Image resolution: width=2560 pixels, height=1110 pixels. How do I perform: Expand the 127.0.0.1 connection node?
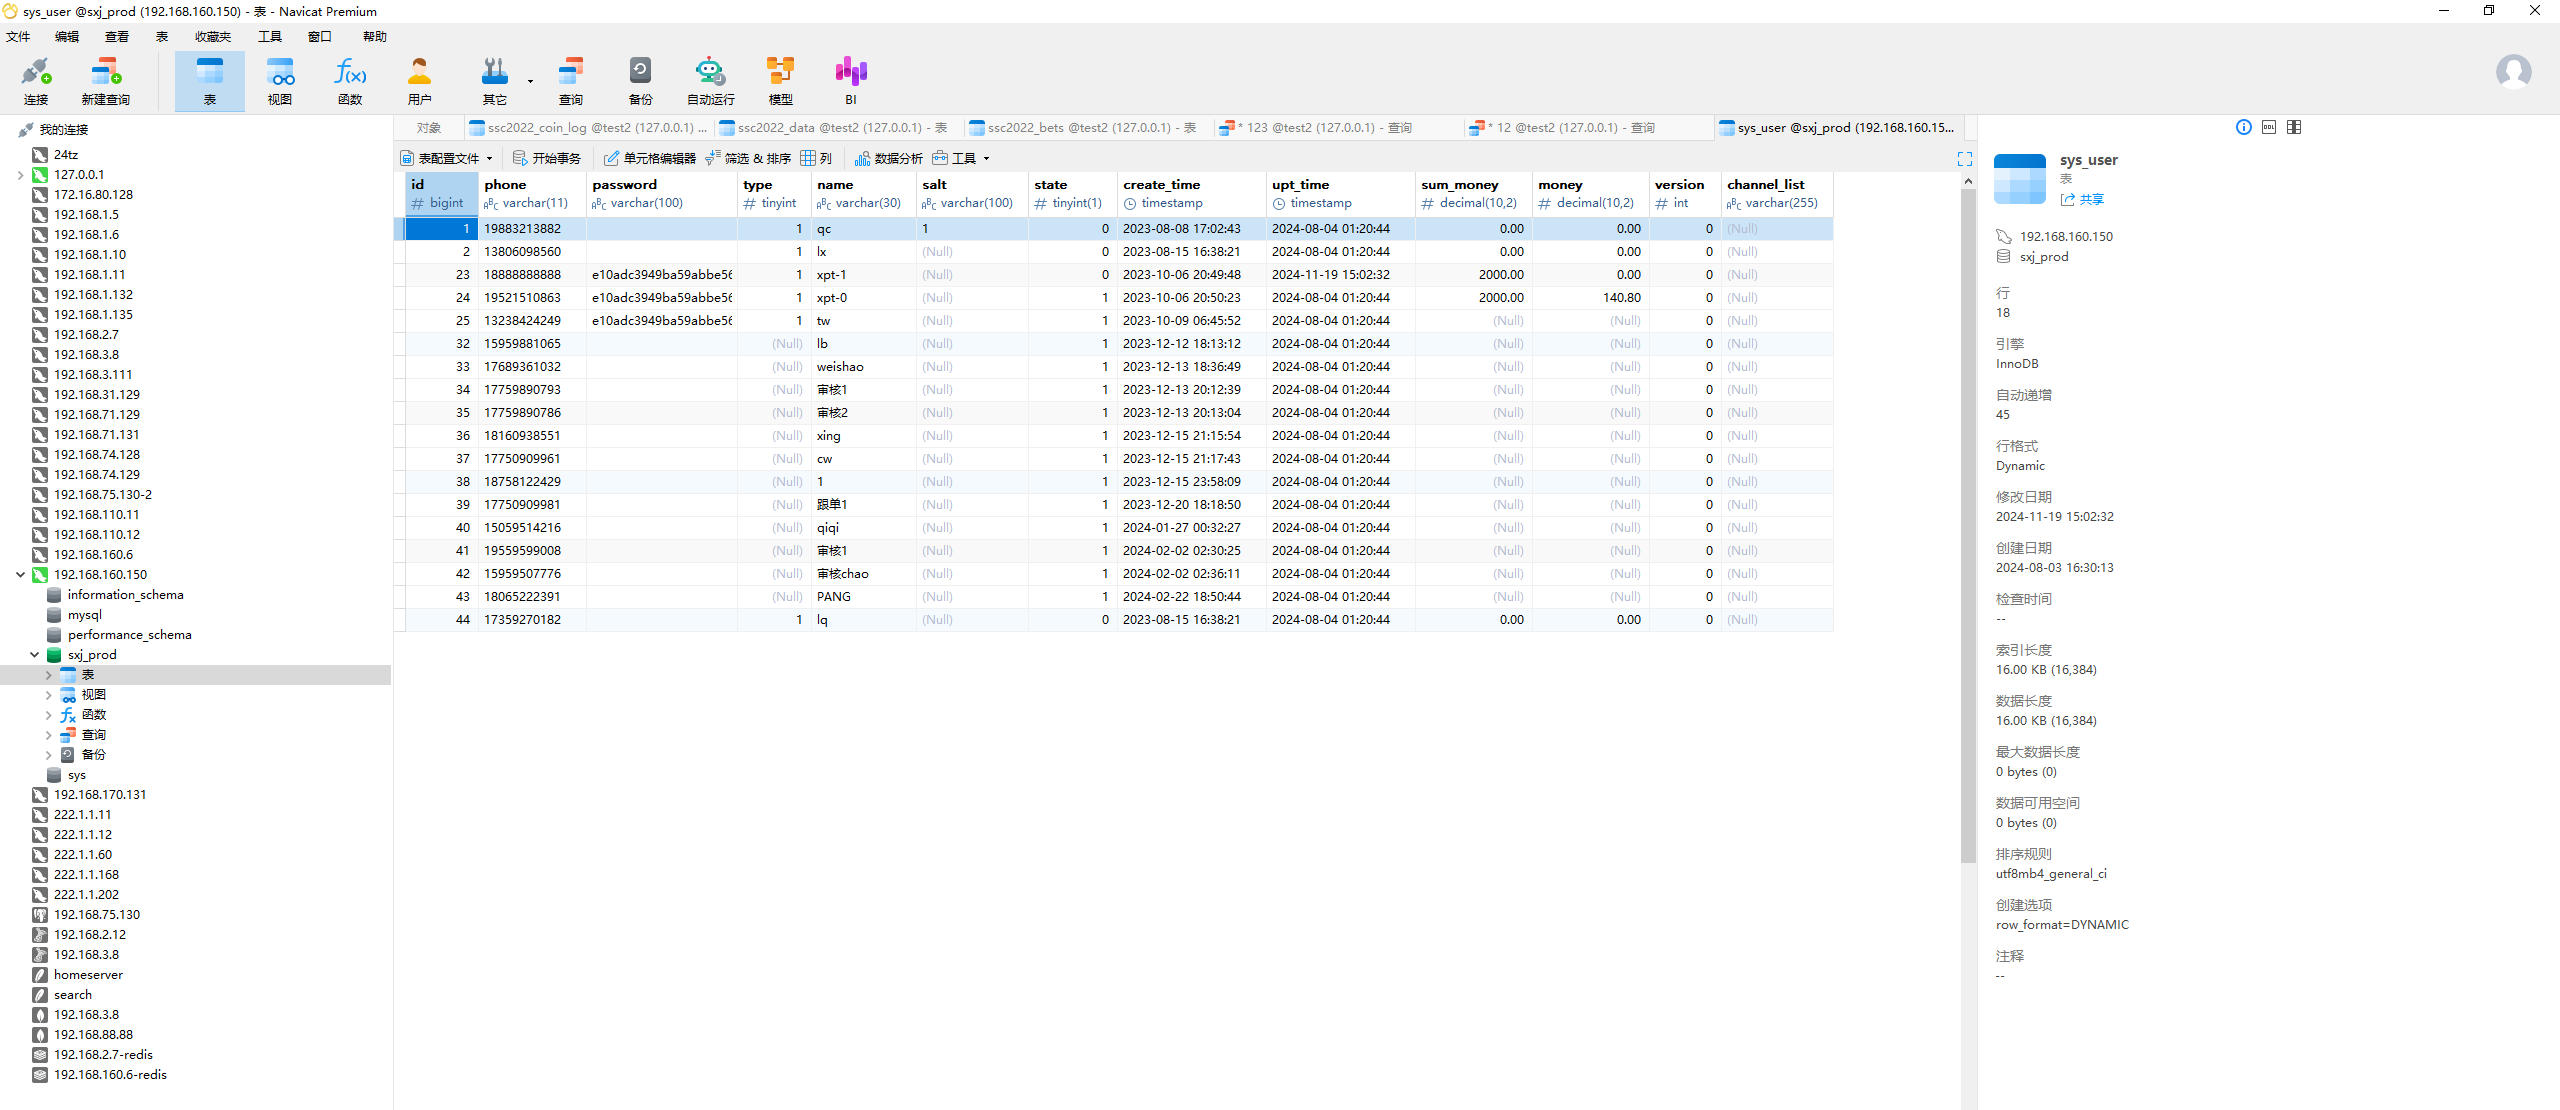pyautogui.click(x=21, y=175)
